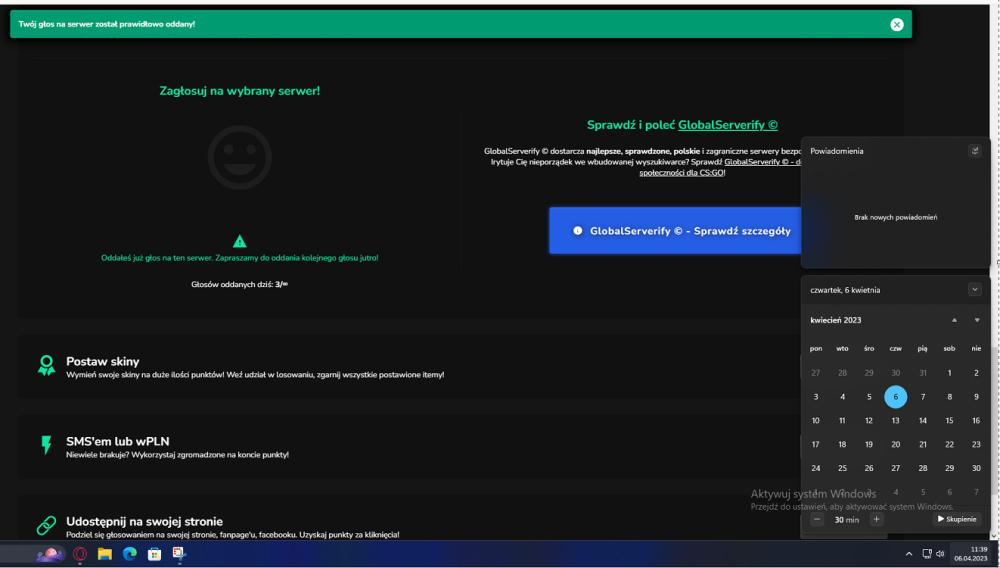Open the GlobalServerify © link in heading
The width and height of the screenshot is (1000, 568).
pyautogui.click(x=728, y=125)
